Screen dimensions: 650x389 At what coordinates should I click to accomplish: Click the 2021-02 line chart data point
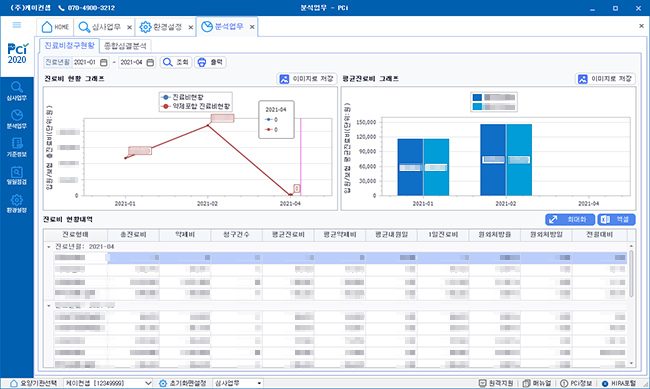pos(208,125)
